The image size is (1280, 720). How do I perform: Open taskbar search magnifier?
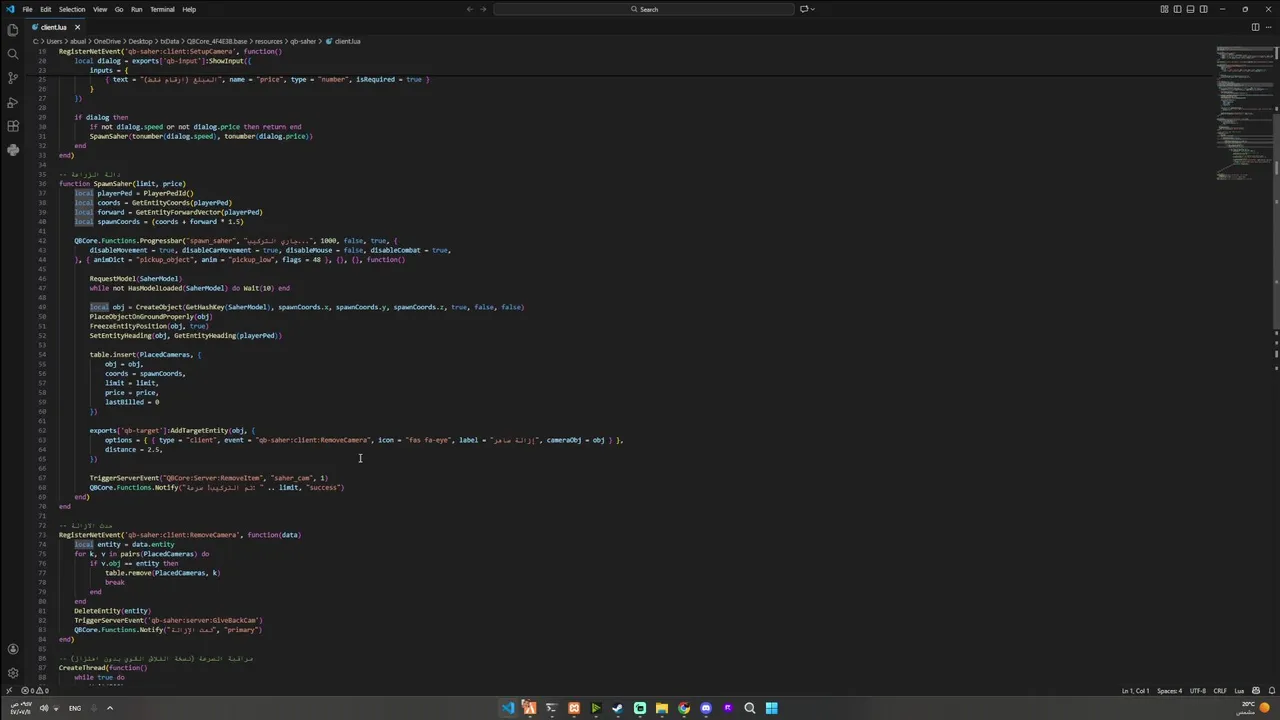pos(749,708)
